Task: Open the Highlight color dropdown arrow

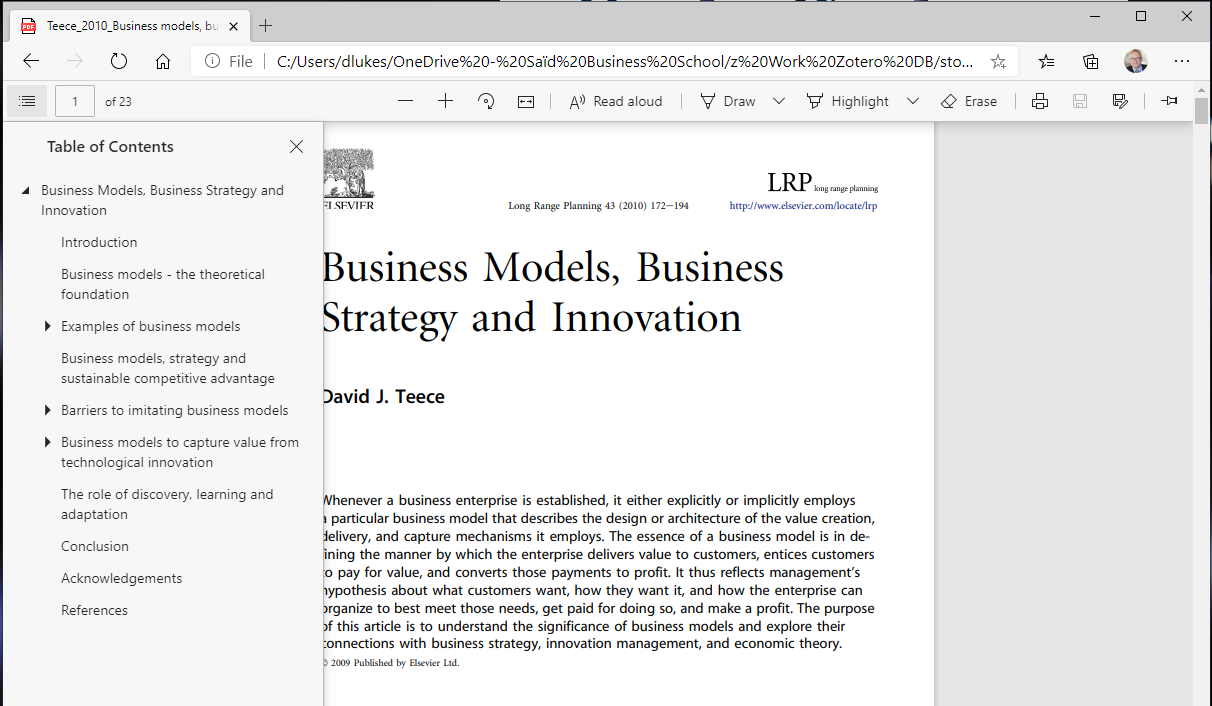Action: point(912,101)
